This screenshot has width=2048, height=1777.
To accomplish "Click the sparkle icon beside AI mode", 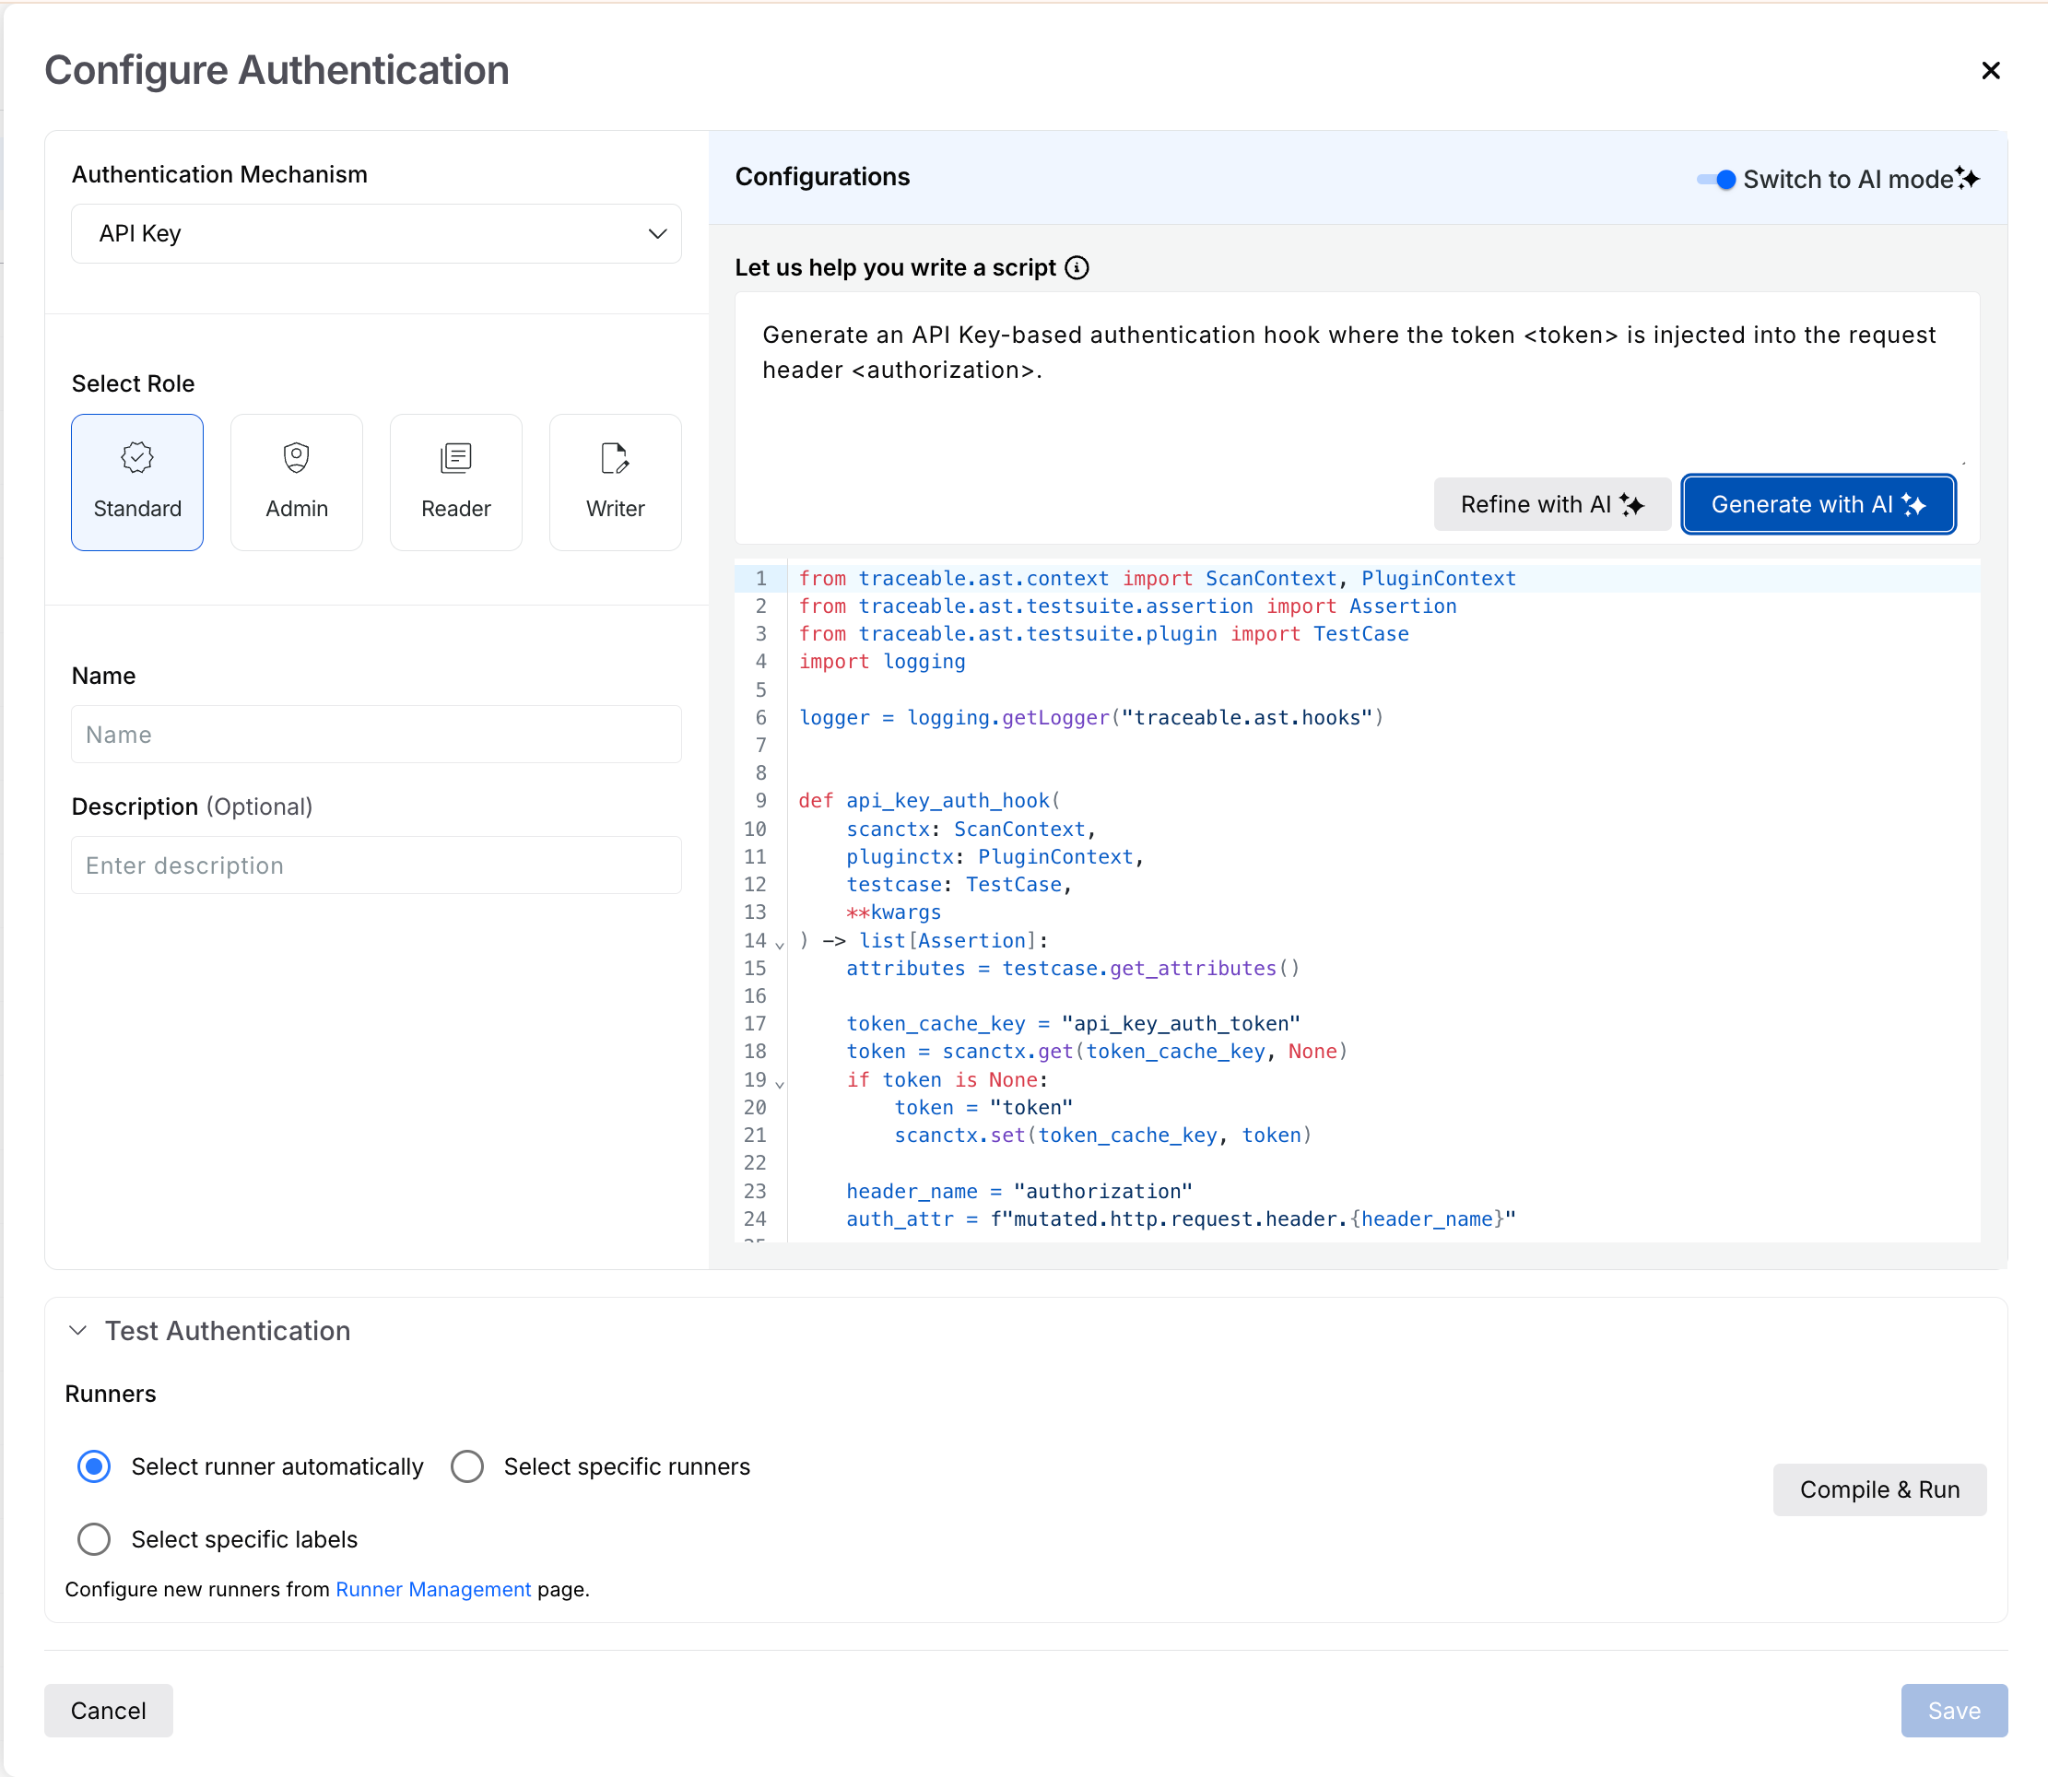I will (1967, 178).
